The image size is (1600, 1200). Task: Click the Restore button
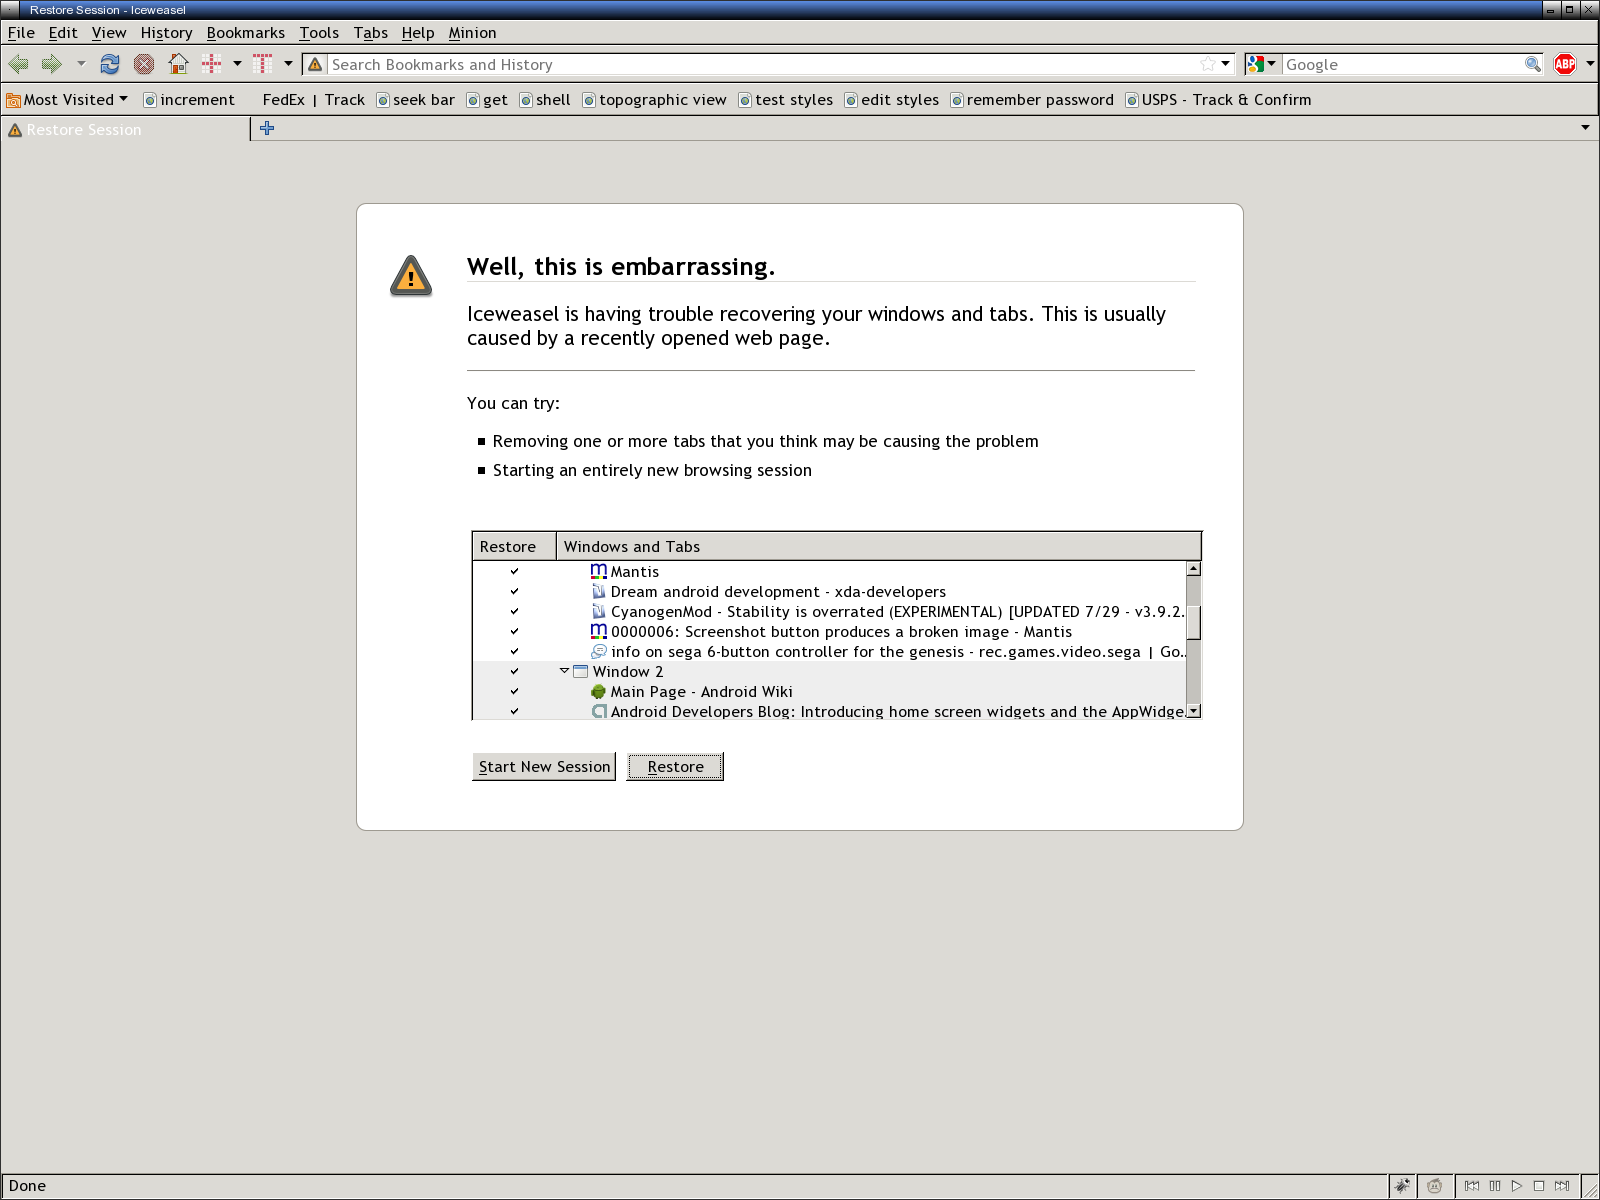pyautogui.click(x=675, y=767)
